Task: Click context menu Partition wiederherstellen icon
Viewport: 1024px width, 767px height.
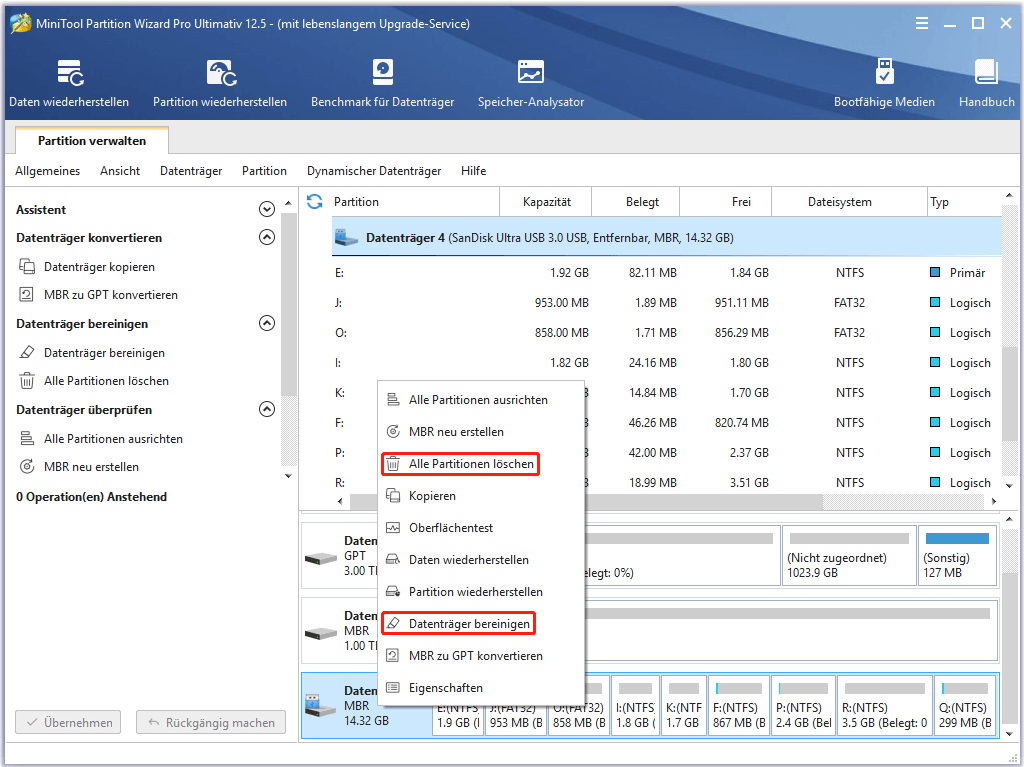Action: 393,591
